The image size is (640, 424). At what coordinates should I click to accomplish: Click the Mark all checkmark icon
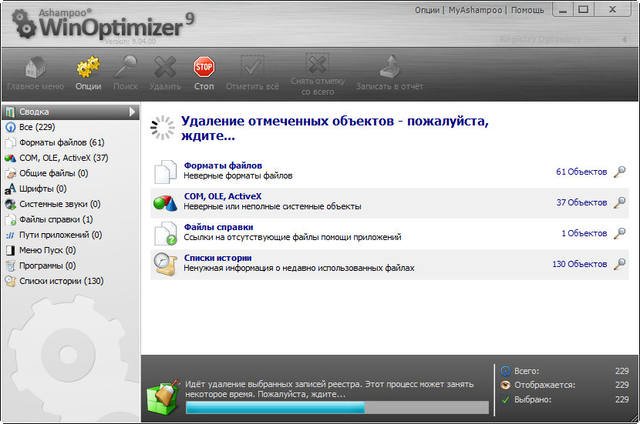click(252, 66)
